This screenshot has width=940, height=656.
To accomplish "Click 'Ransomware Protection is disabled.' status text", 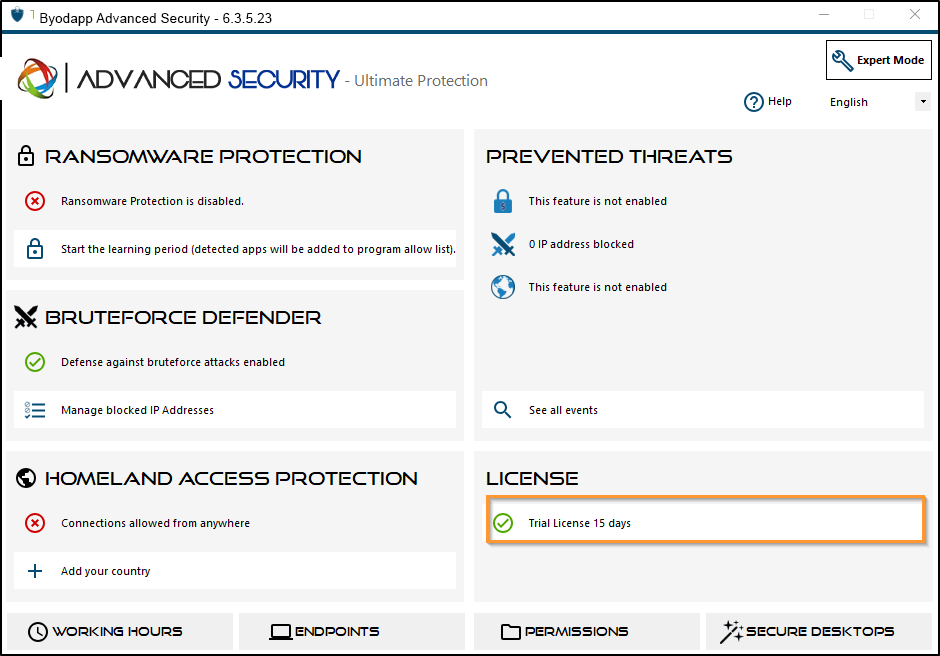I will [152, 201].
